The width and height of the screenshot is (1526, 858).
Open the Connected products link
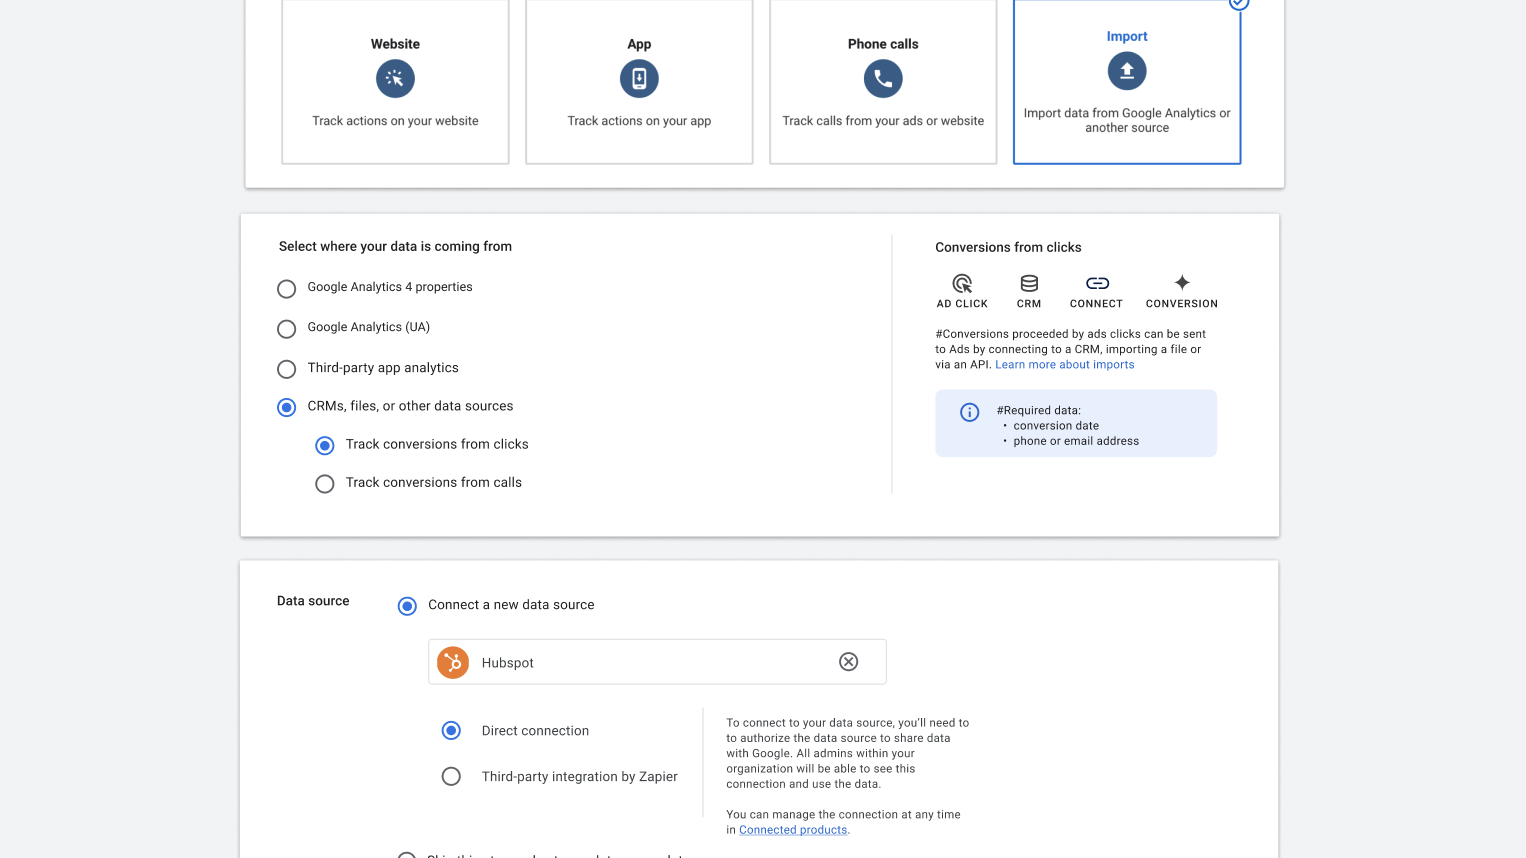[793, 830]
